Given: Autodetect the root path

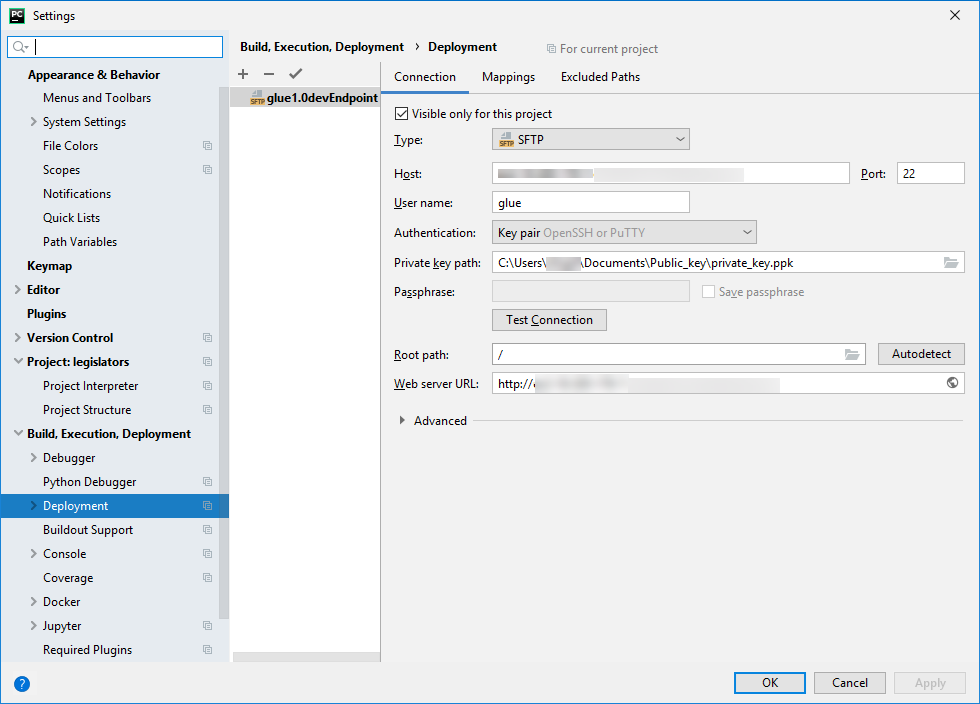Looking at the screenshot, I should pyautogui.click(x=920, y=354).
